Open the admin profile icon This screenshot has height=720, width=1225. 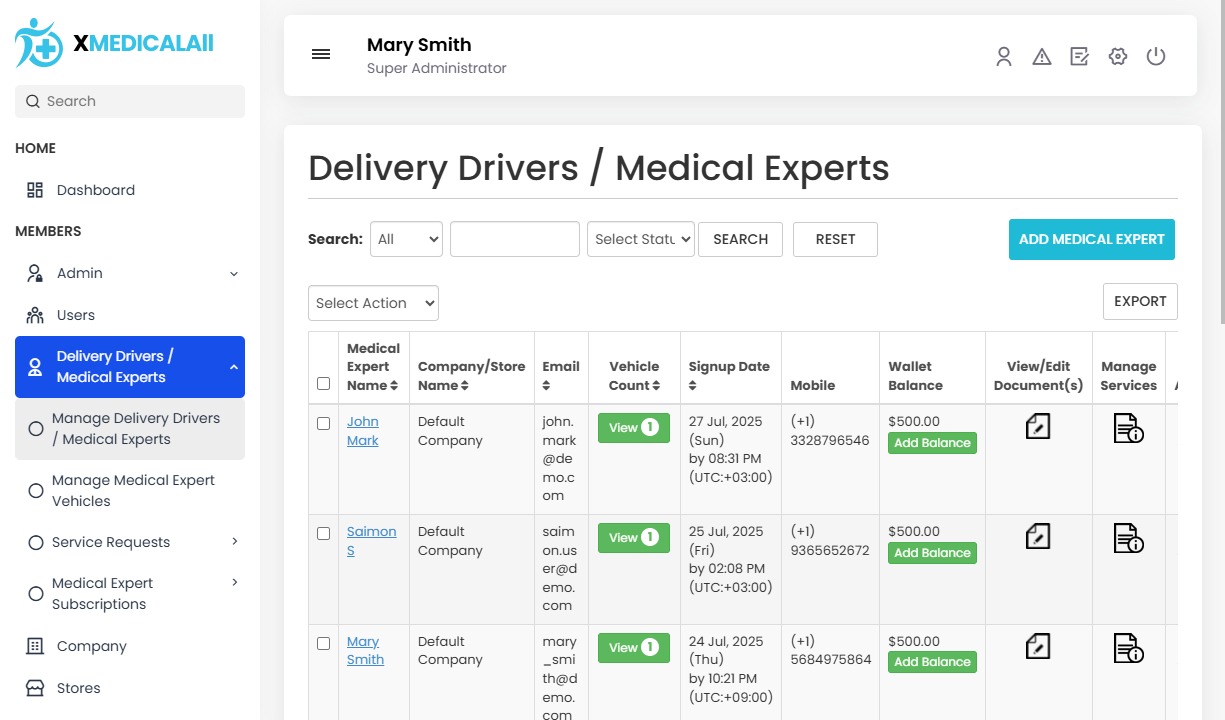(x=1004, y=56)
